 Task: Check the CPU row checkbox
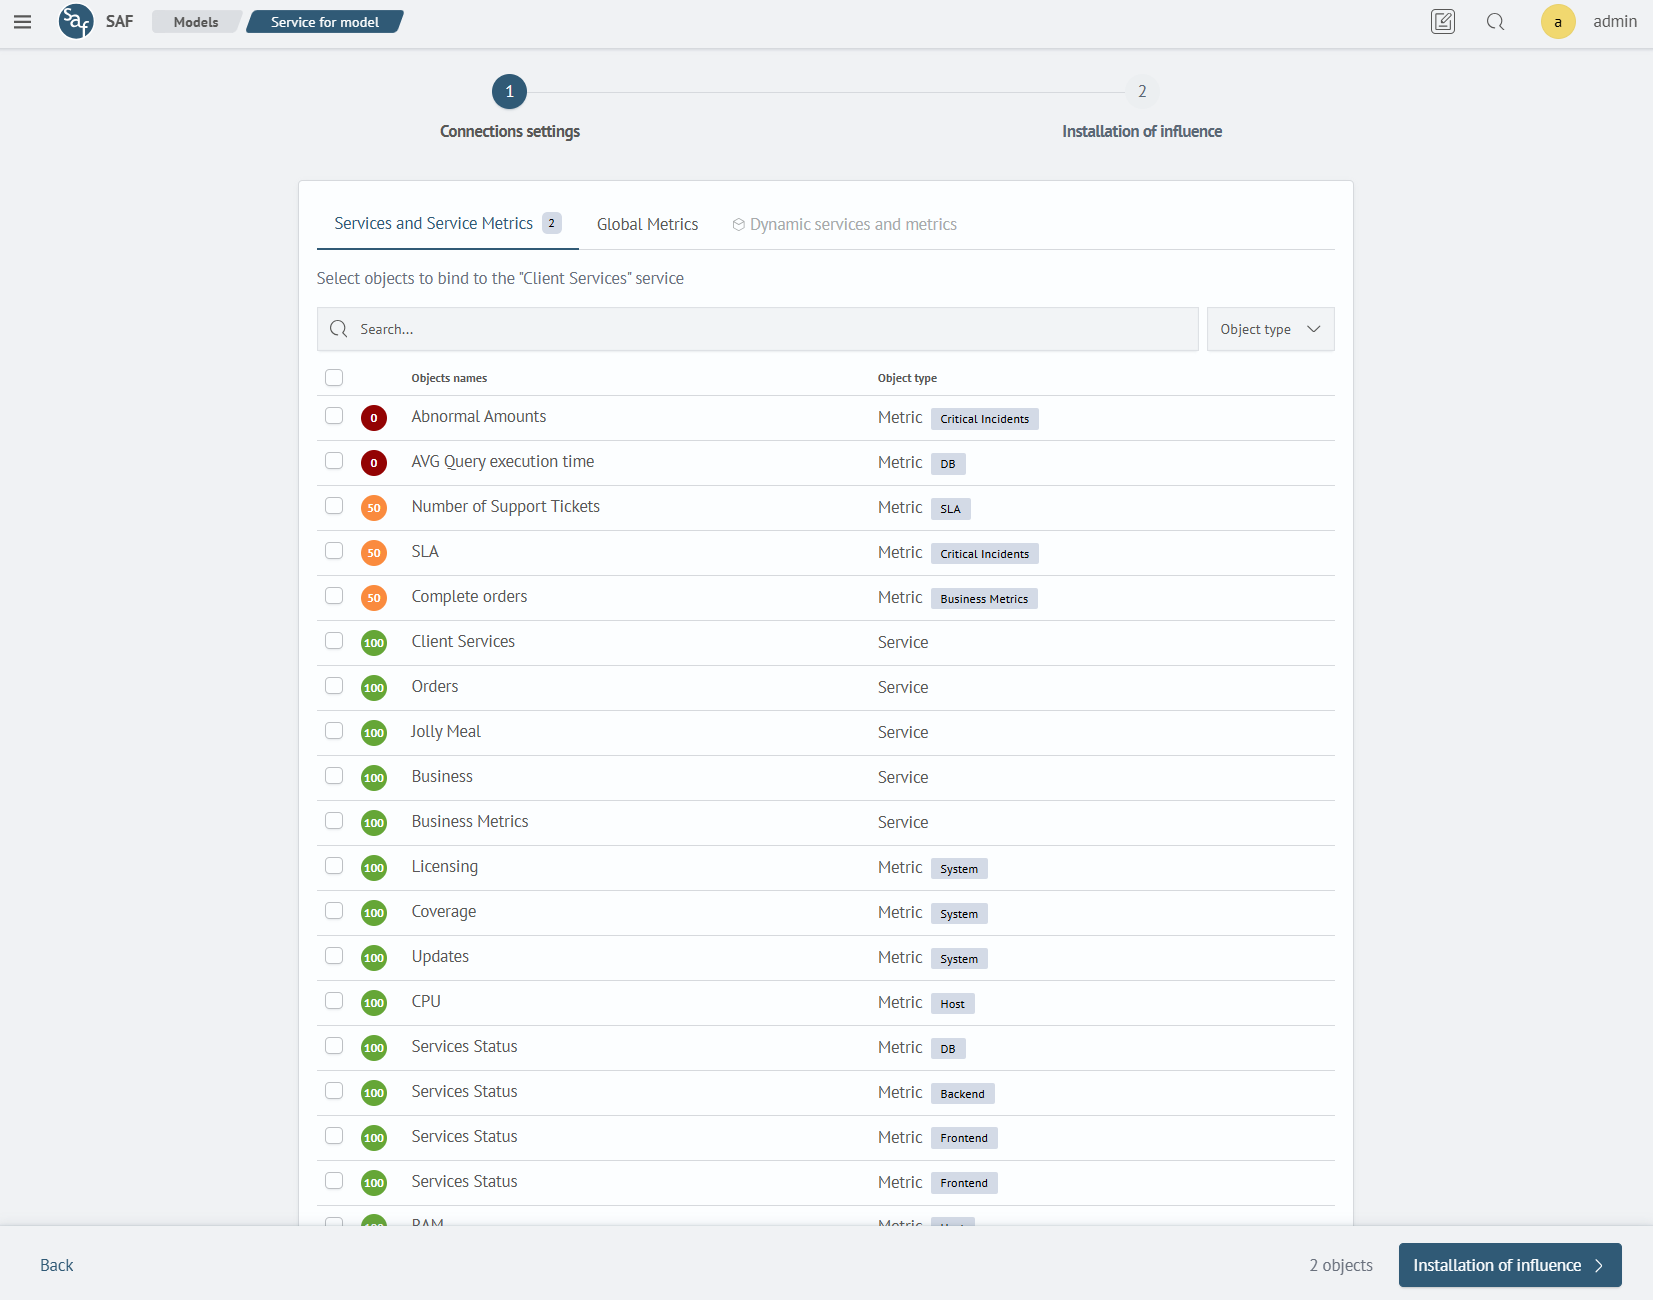[x=334, y=1001]
